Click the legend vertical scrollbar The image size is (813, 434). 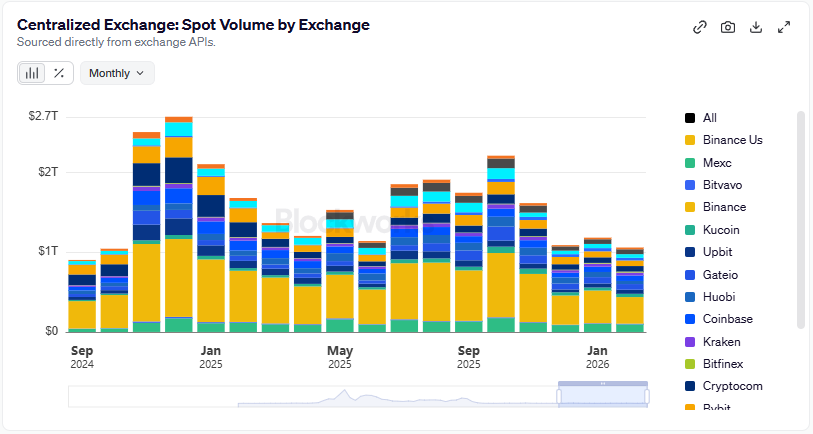coord(800,220)
